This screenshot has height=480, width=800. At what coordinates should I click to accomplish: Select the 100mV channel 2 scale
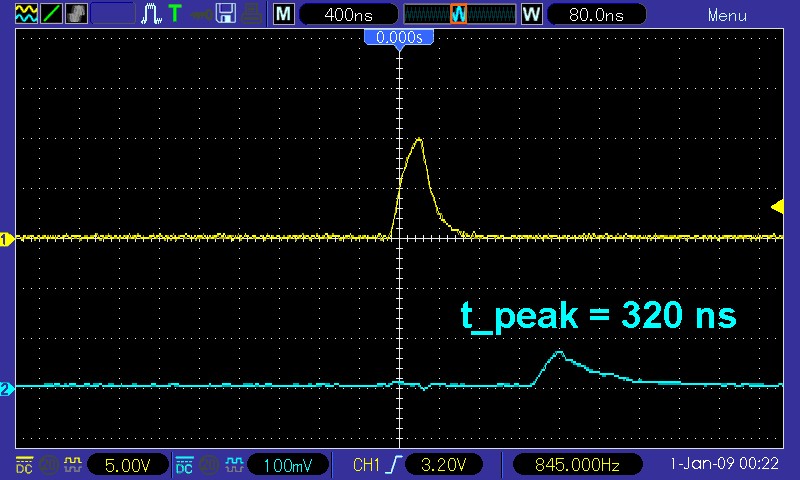(288, 465)
